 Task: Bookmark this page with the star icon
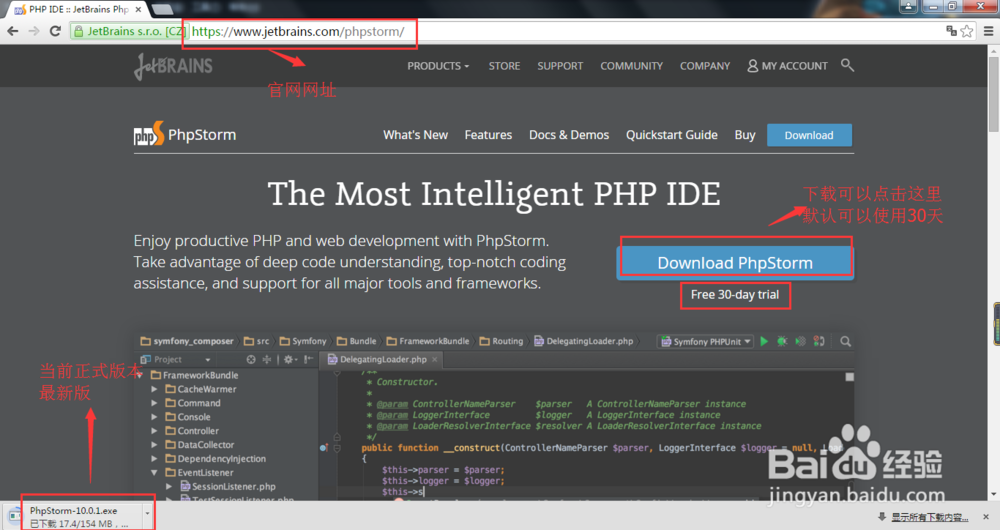967,31
